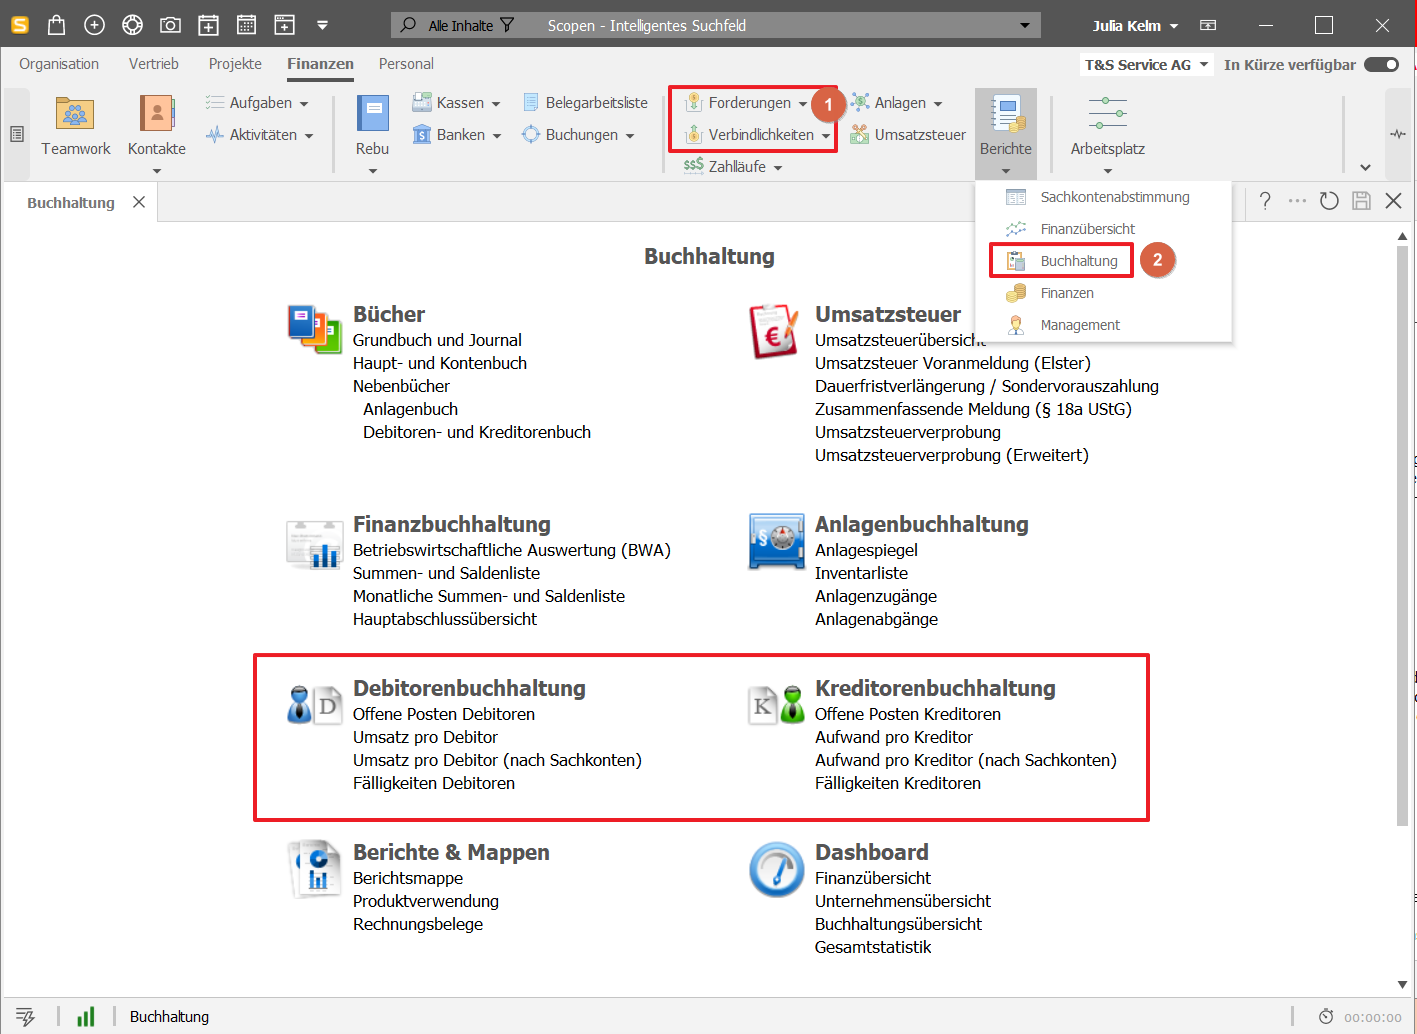The width and height of the screenshot is (1417, 1034).
Task: Open Summen- und Saldenliste report
Action: click(446, 573)
